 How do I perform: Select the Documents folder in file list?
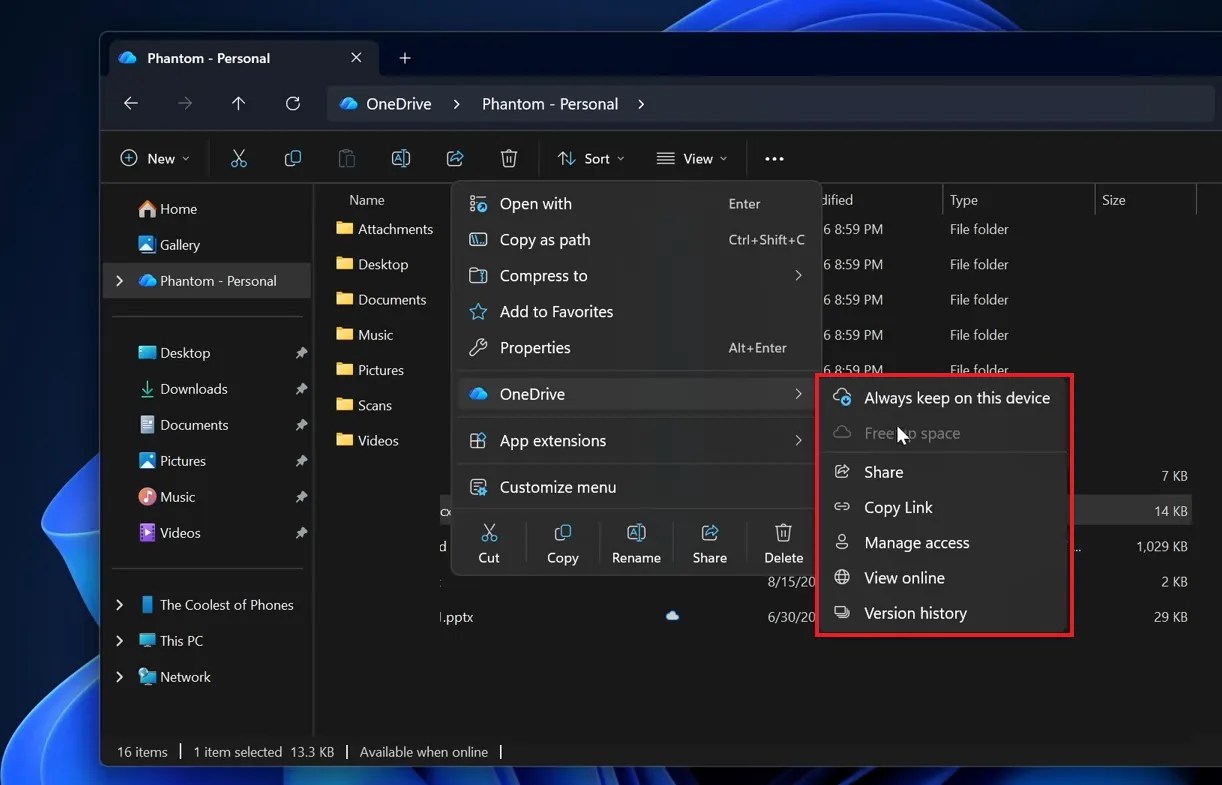coord(381,299)
